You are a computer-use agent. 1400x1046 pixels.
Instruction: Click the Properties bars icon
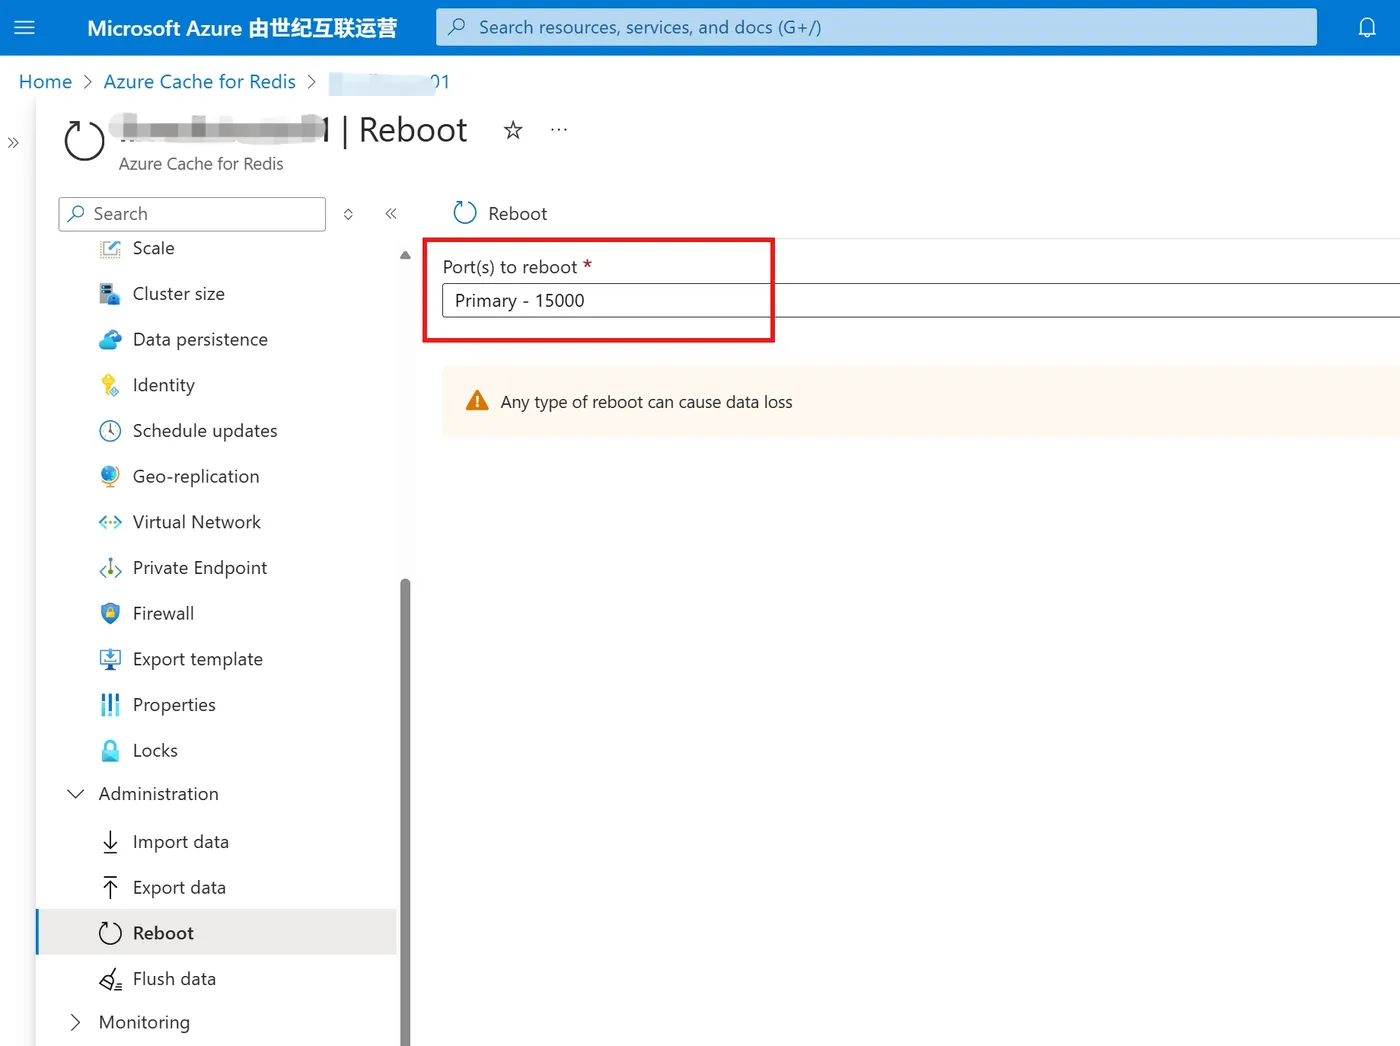click(x=110, y=705)
